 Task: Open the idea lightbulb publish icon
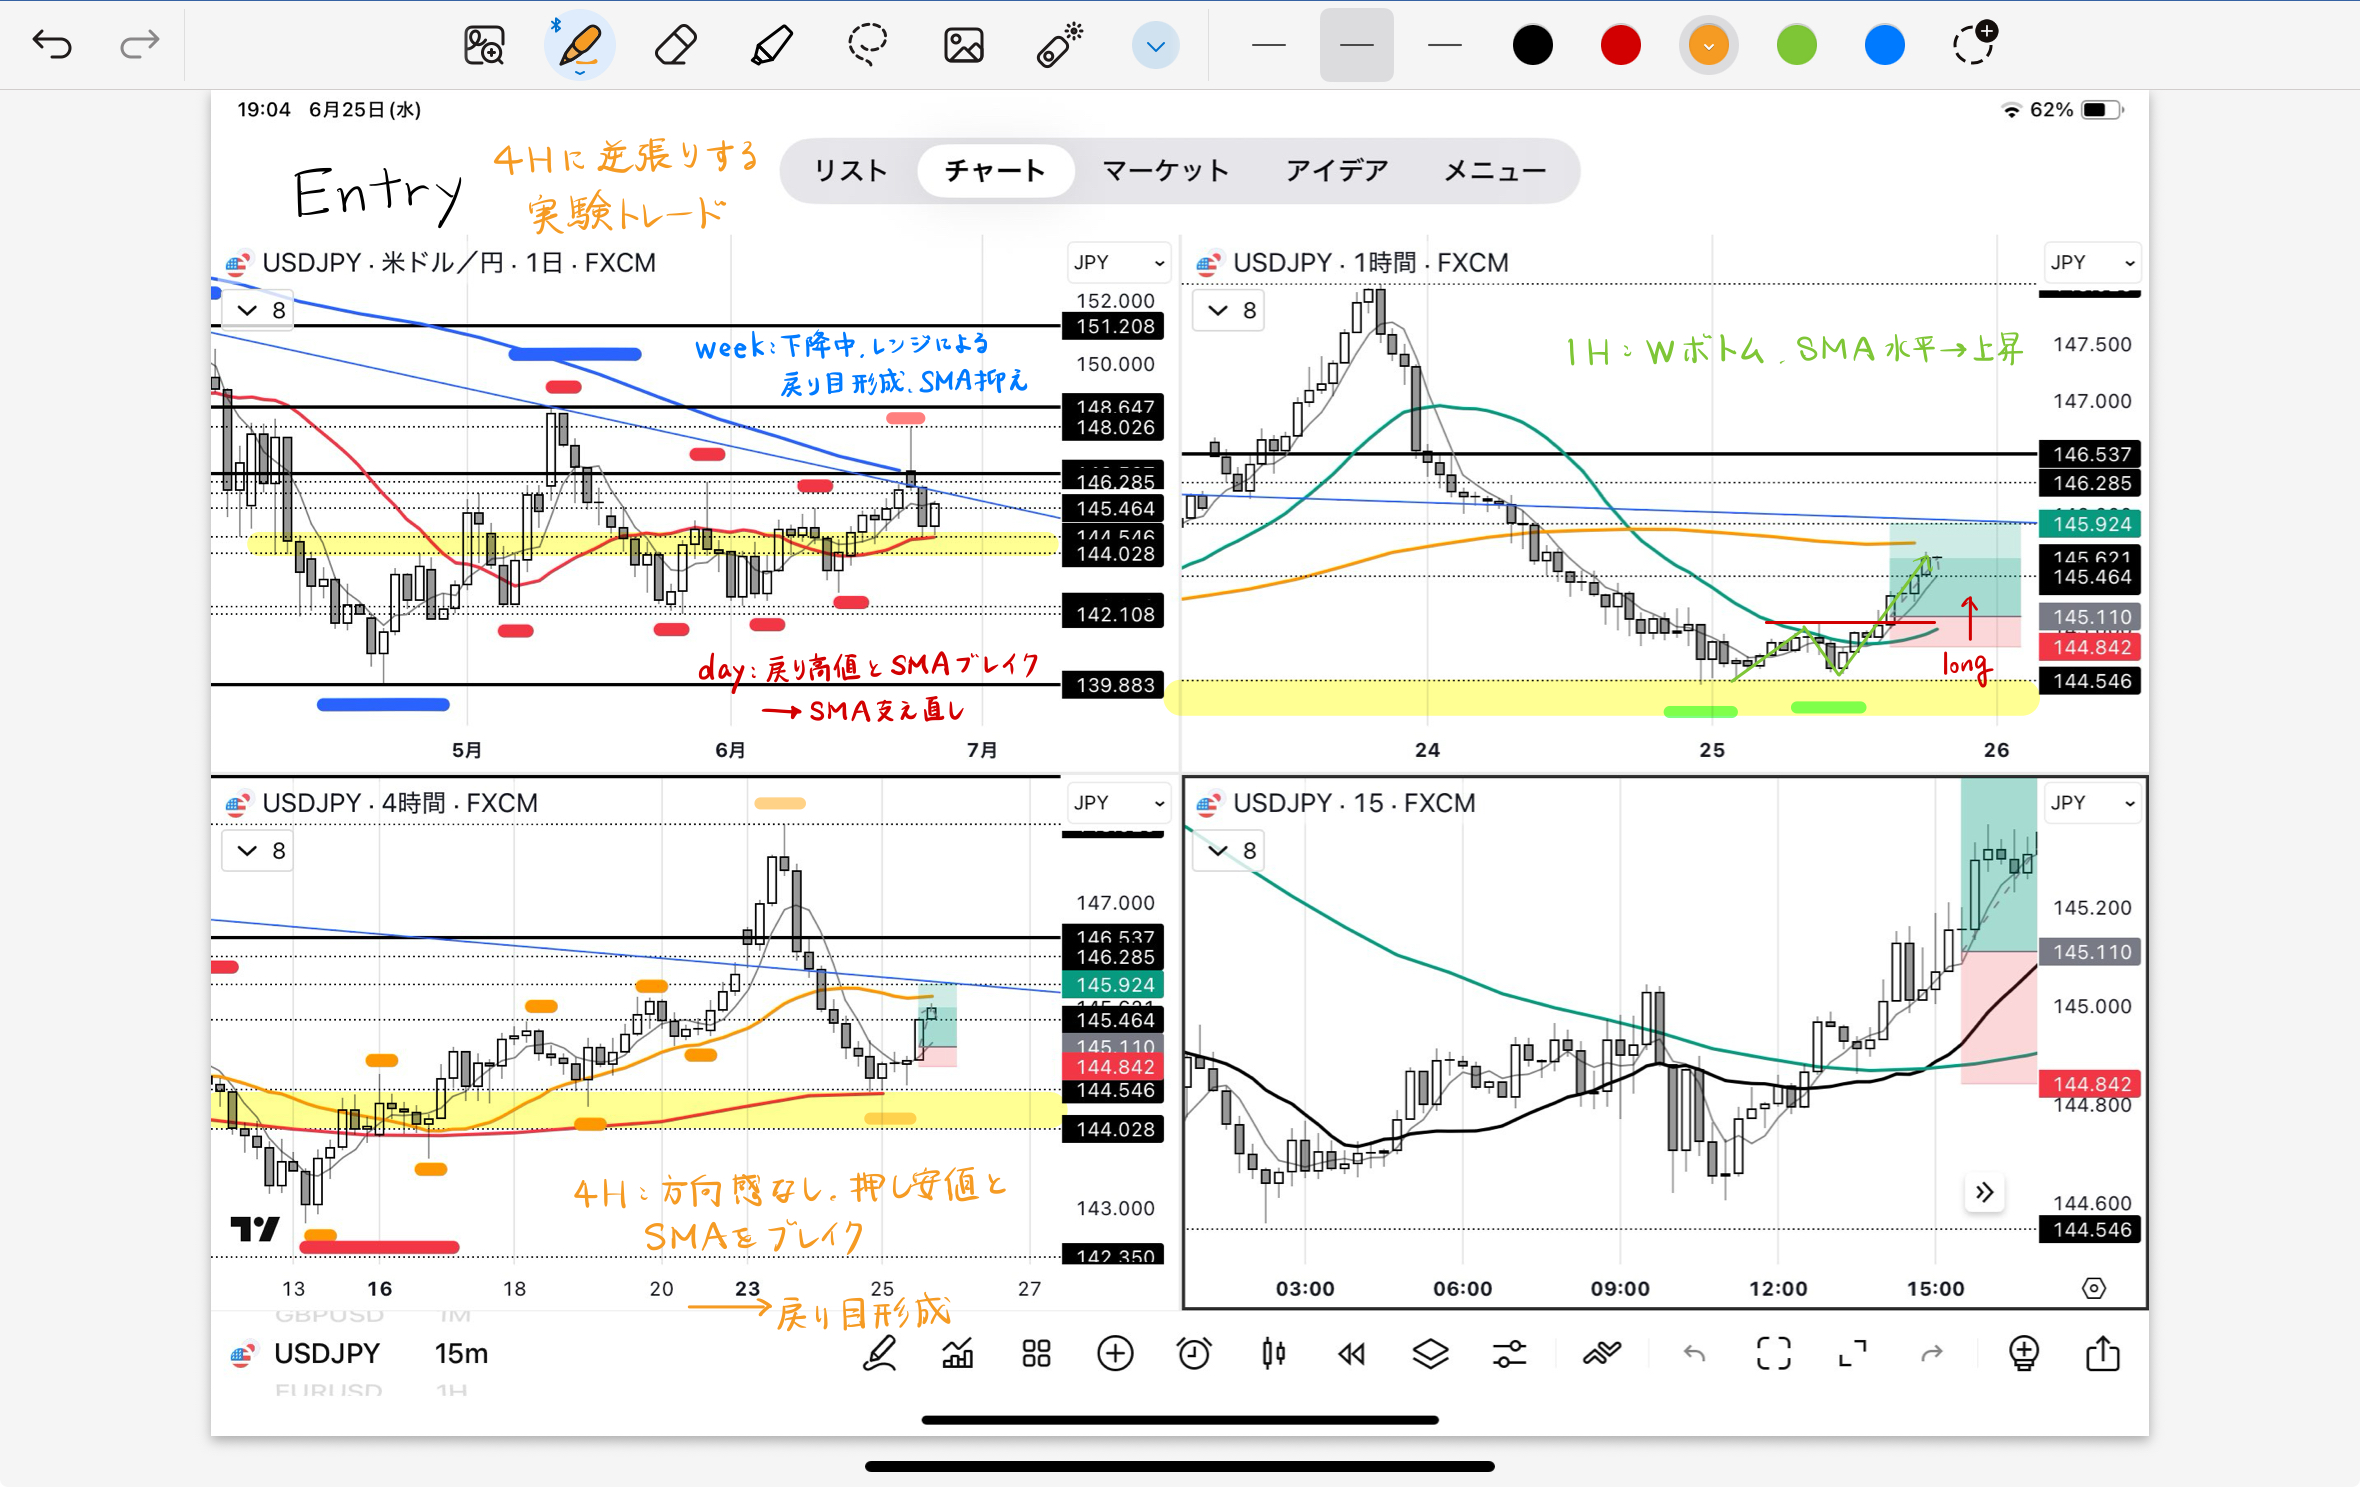[x=2024, y=1354]
